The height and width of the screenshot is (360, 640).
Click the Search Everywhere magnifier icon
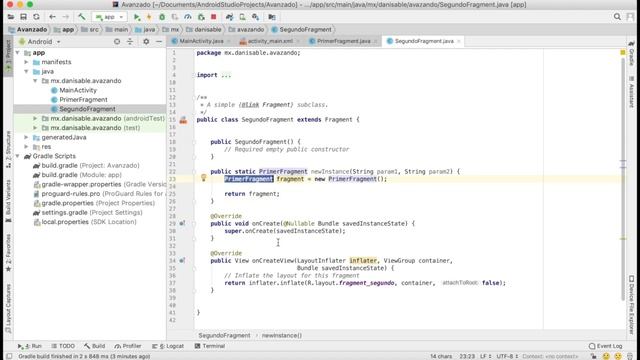[617, 17]
